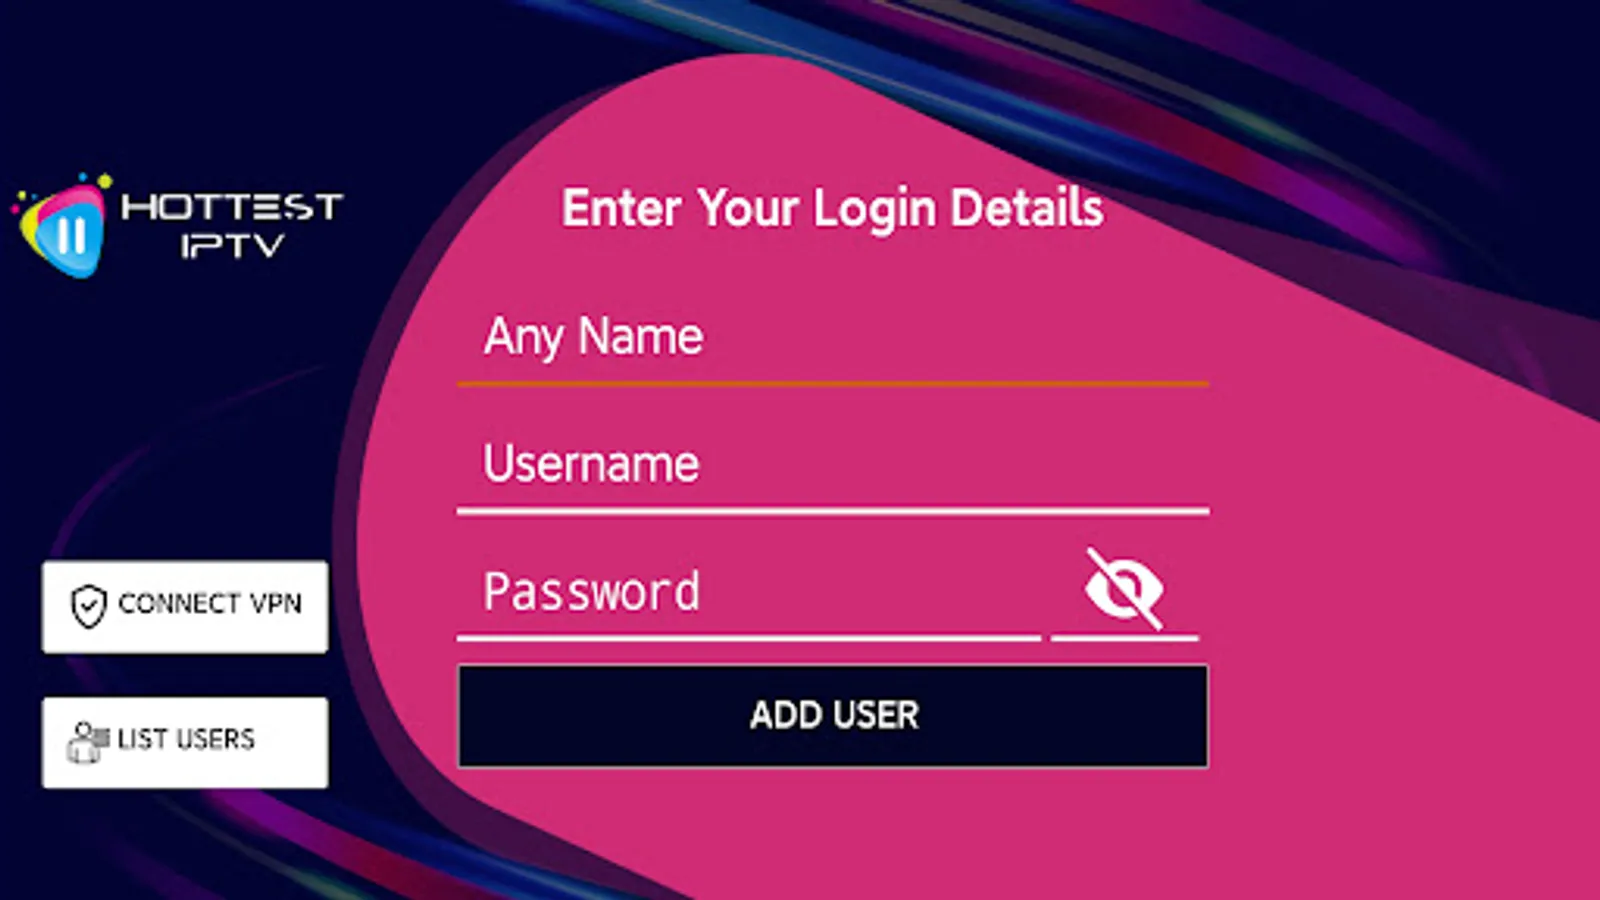This screenshot has height=900, width=1600.
Task: Click the shield checkmark icon on Connect VPN
Action: coord(88,605)
